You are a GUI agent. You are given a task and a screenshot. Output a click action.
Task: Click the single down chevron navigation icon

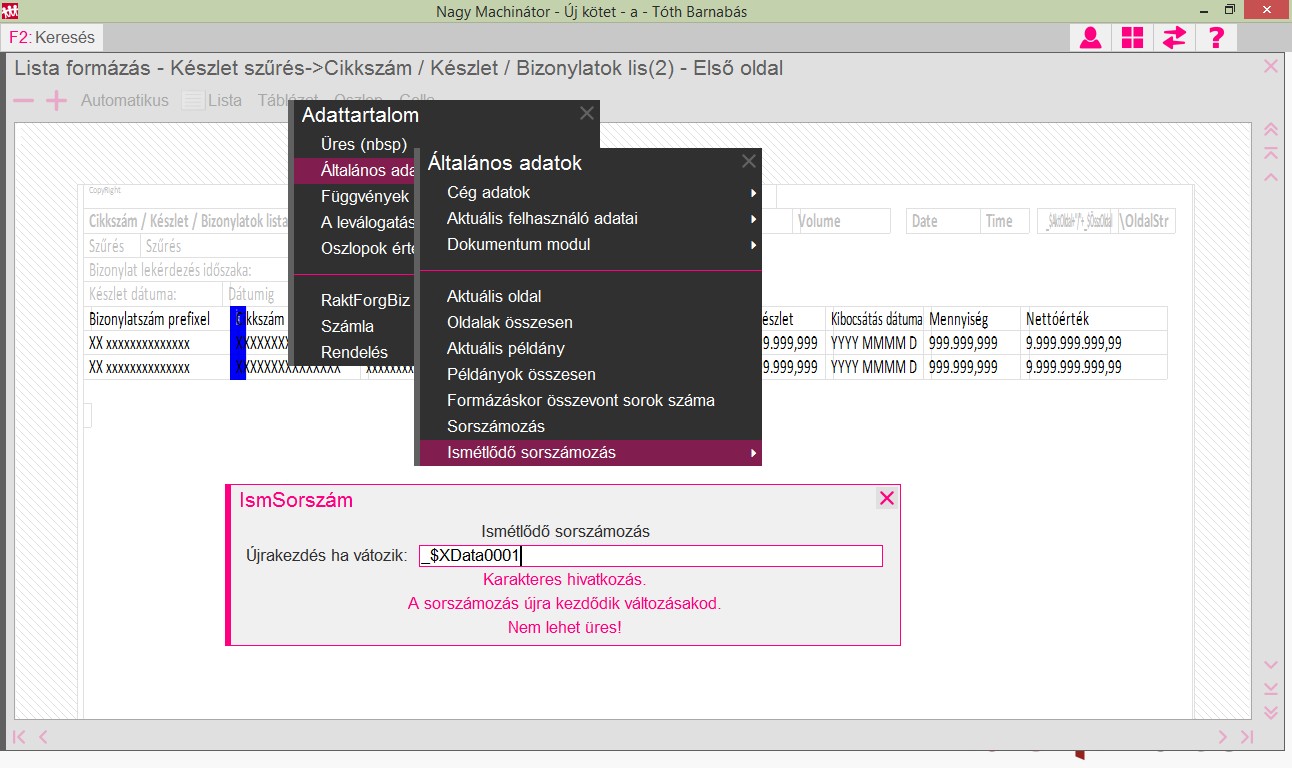pos(1271,665)
